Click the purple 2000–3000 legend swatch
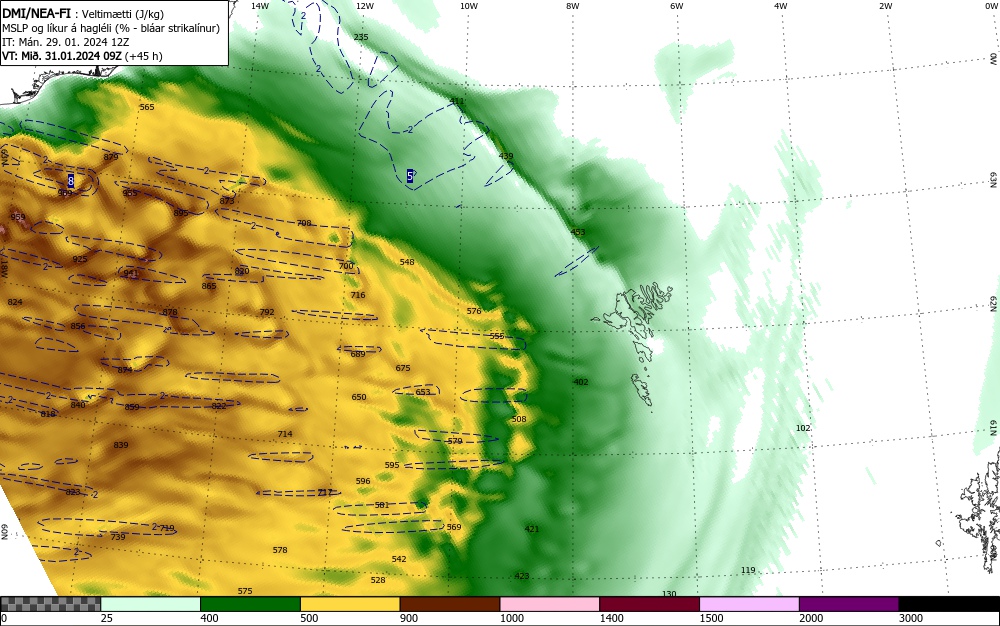 point(849,604)
